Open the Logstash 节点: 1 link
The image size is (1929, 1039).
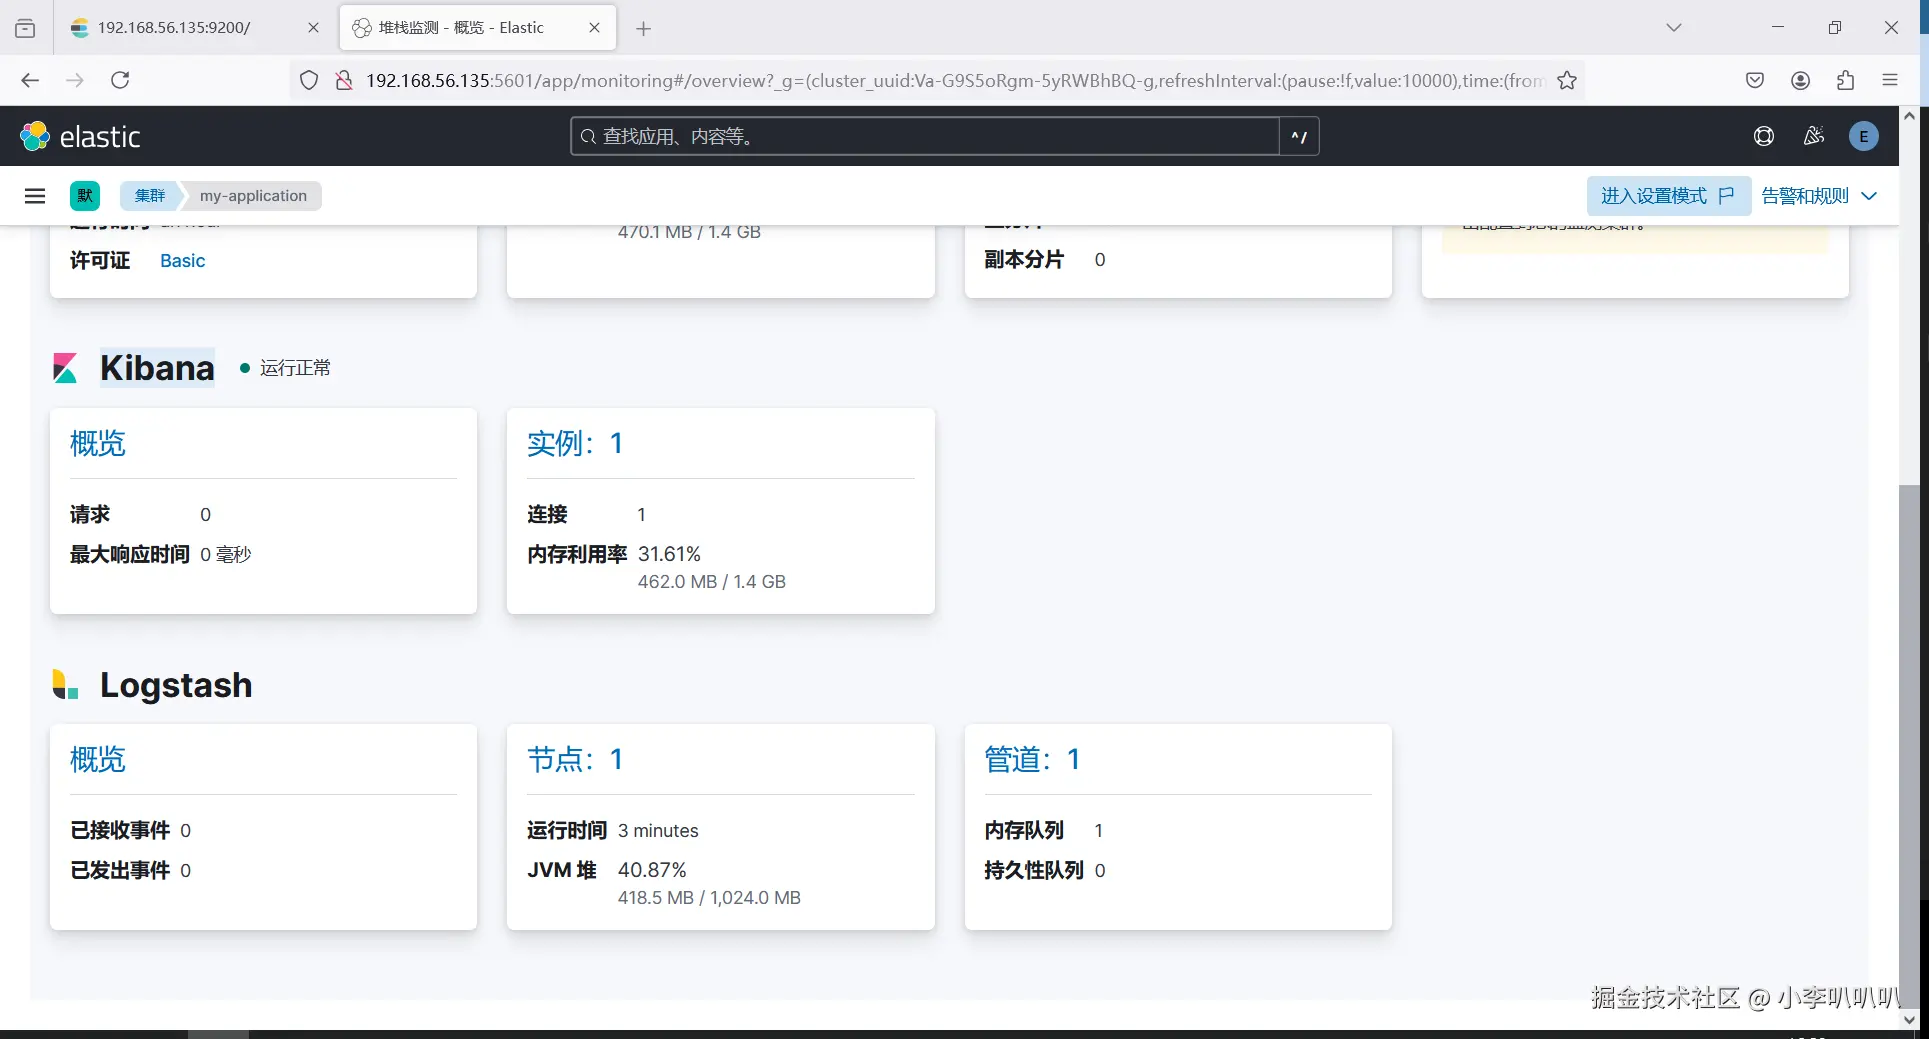[x=575, y=759]
